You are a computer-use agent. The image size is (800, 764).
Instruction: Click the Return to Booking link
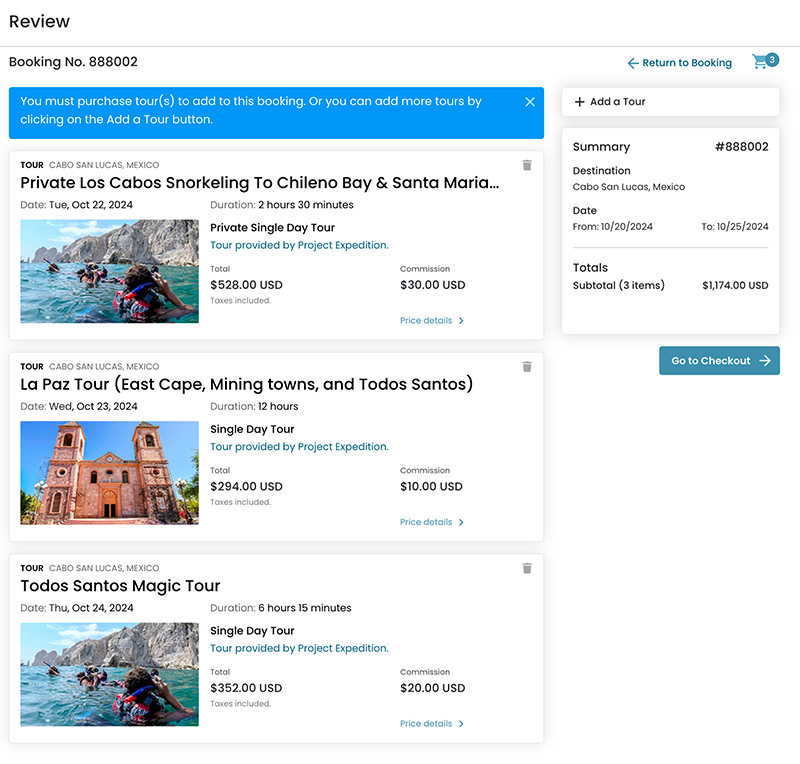click(686, 63)
